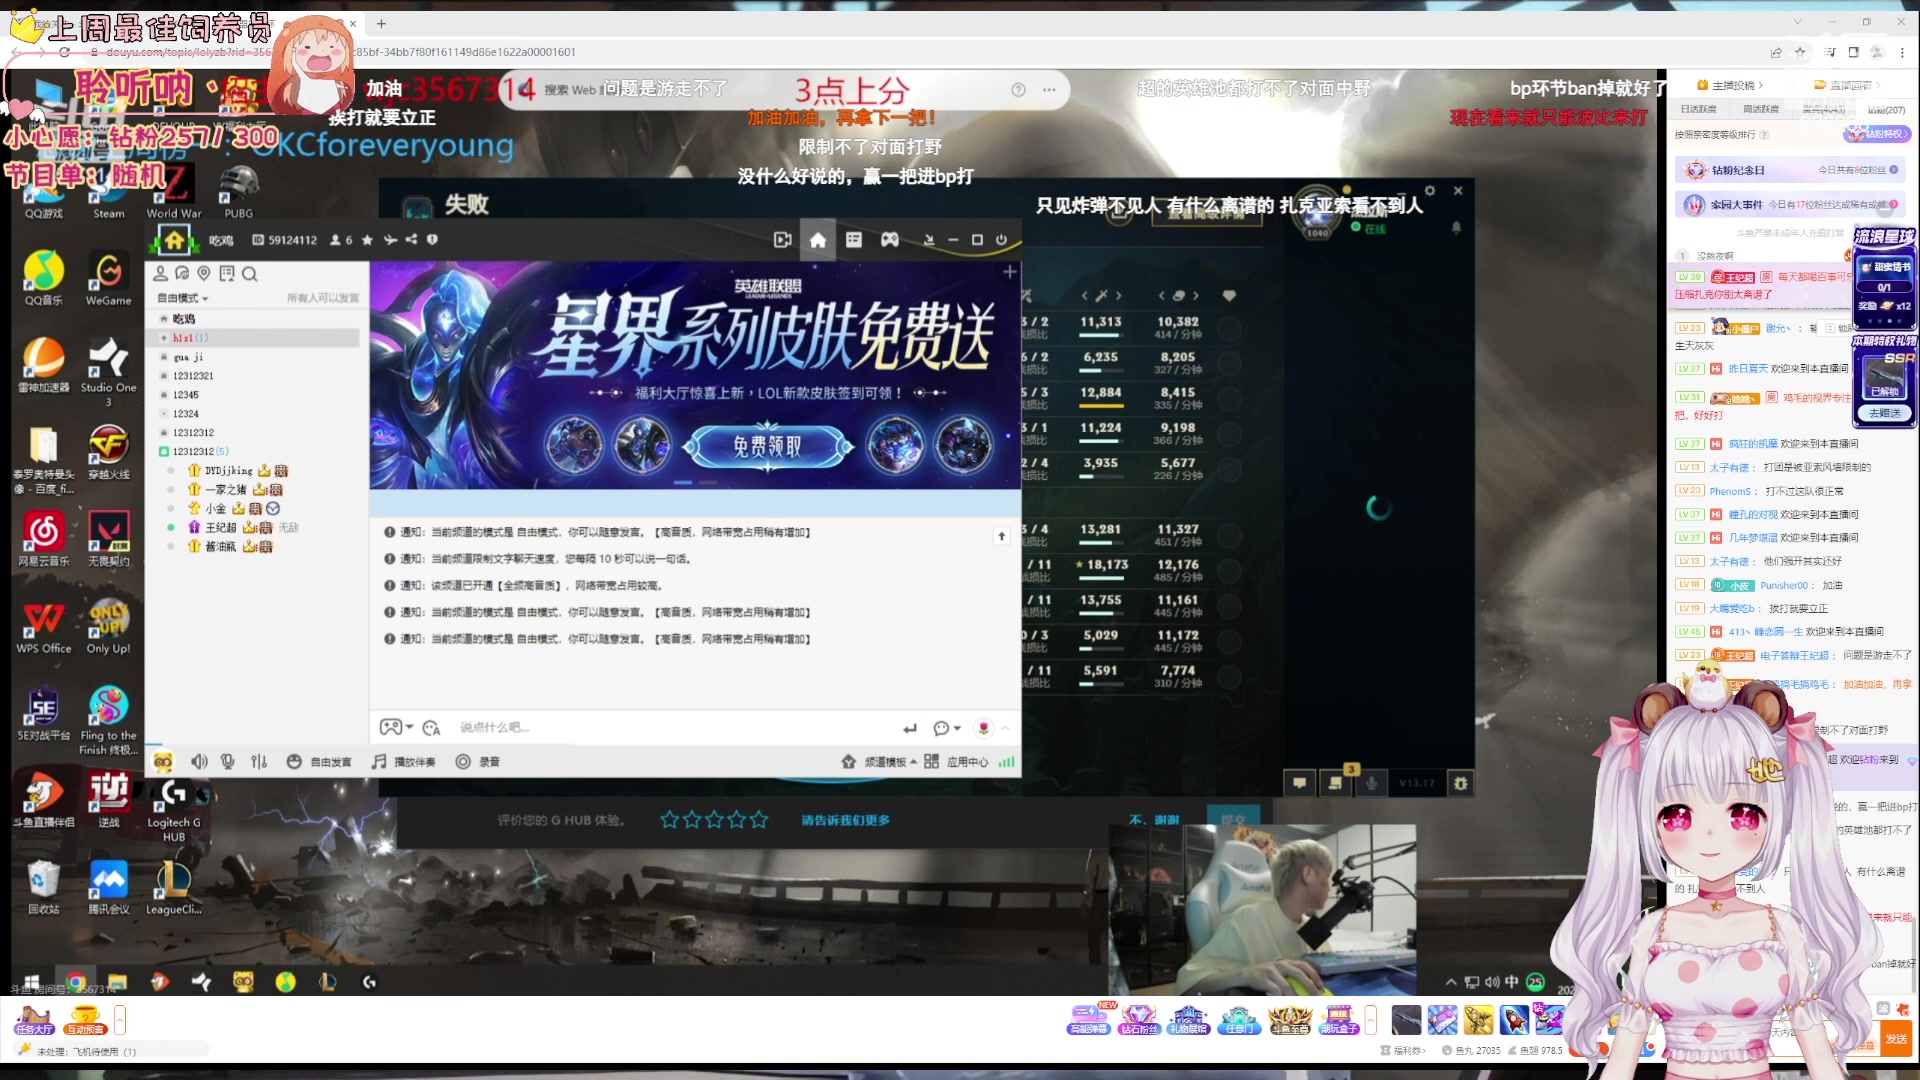Screen dimensions: 1920x1080
Task: Open the list view icon in YY top bar
Action: [x=853, y=240]
